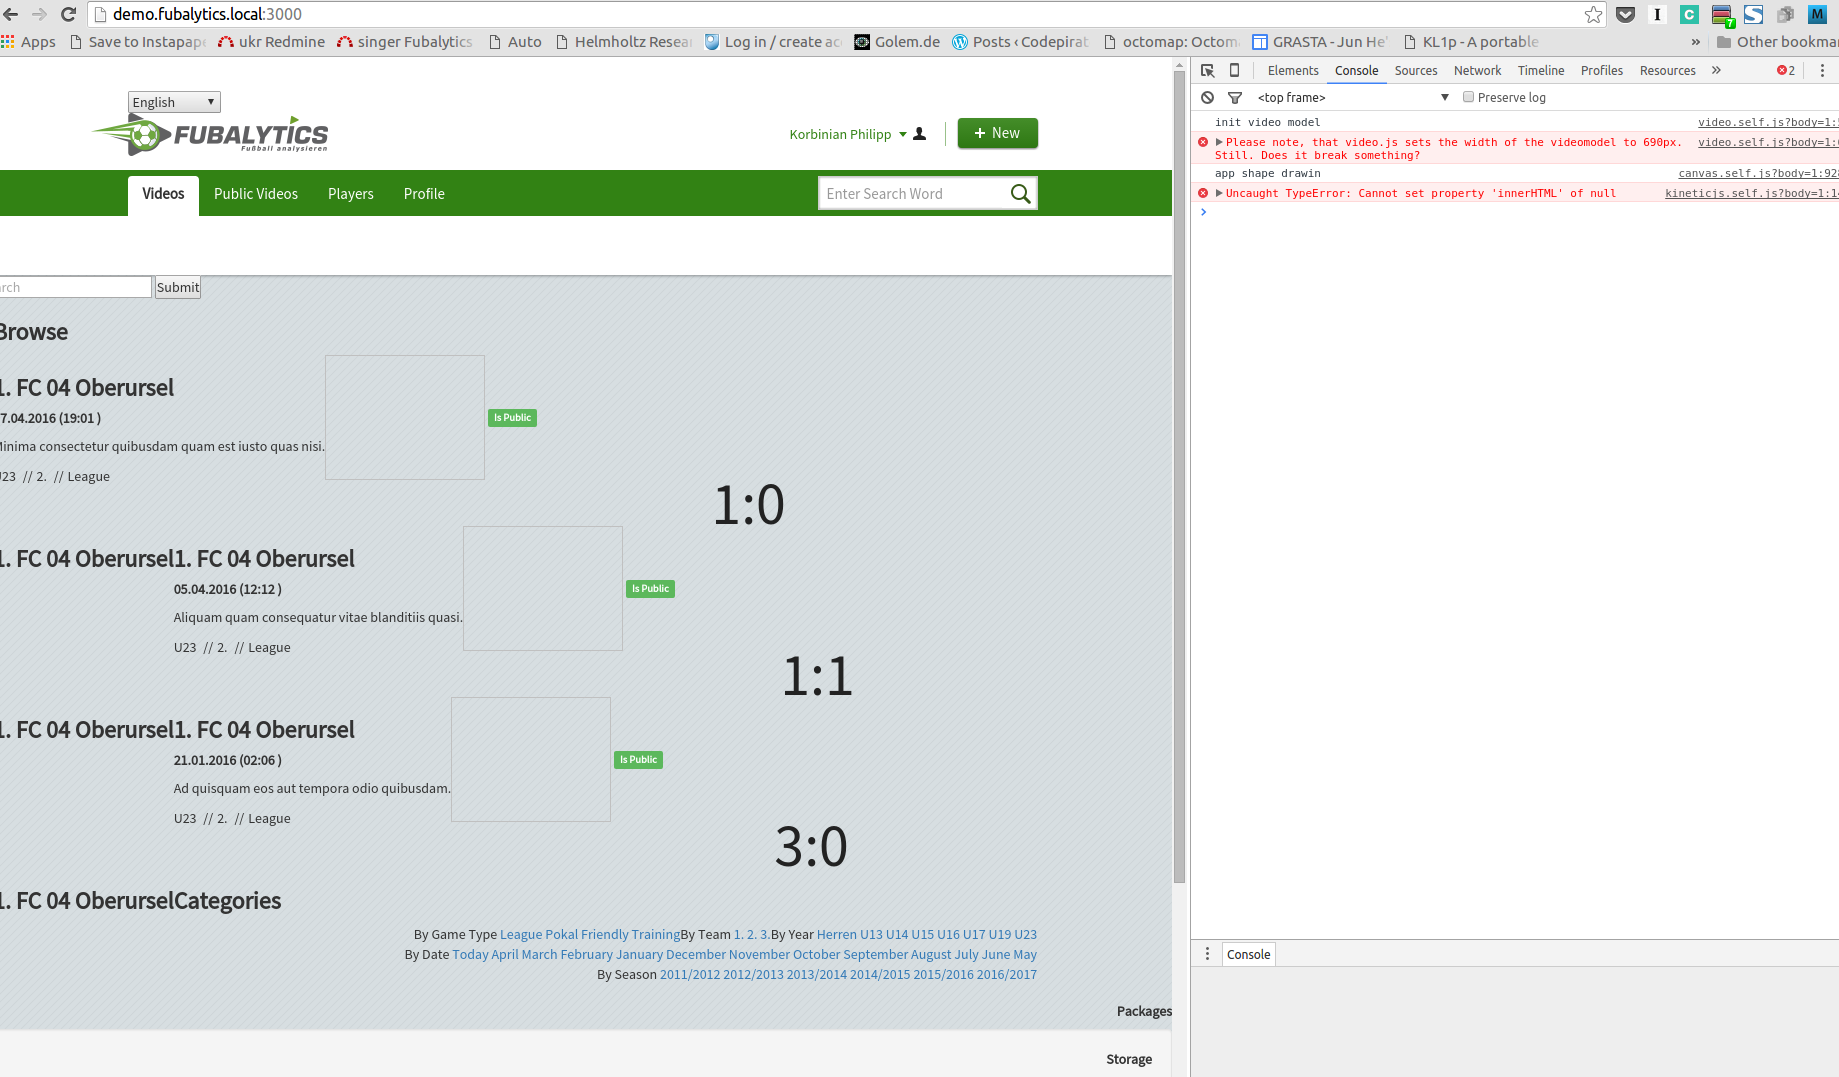Image resolution: width=1839 pixels, height=1077 pixels.
Task: Filter by the League game type link
Action: pyautogui.click(x=521, y=934)
